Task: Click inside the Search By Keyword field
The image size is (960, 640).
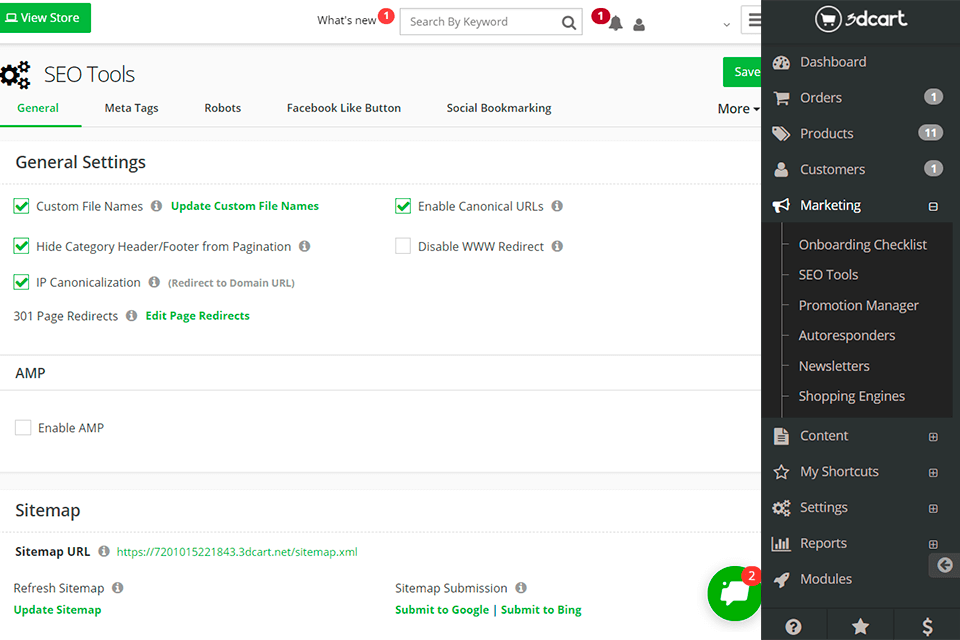Action: 480,21
